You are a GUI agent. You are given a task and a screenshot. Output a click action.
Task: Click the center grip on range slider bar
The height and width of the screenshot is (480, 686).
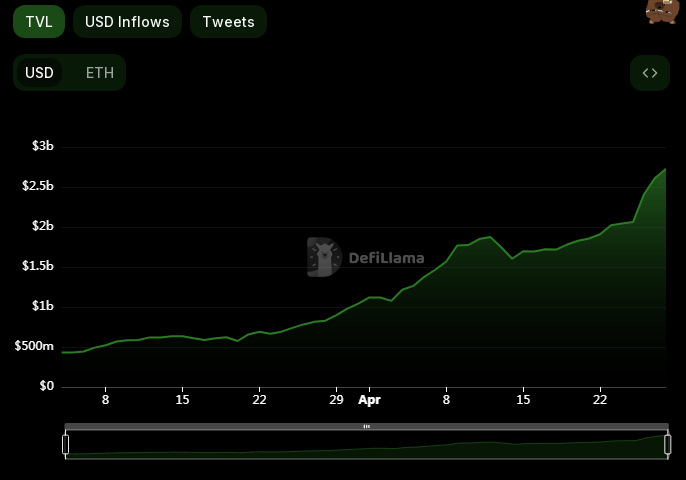pyautogui.click(x=367, y=427)
